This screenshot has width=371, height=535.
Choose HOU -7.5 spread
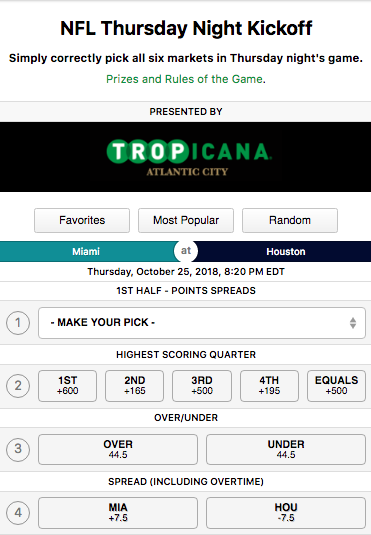(286, 513)
